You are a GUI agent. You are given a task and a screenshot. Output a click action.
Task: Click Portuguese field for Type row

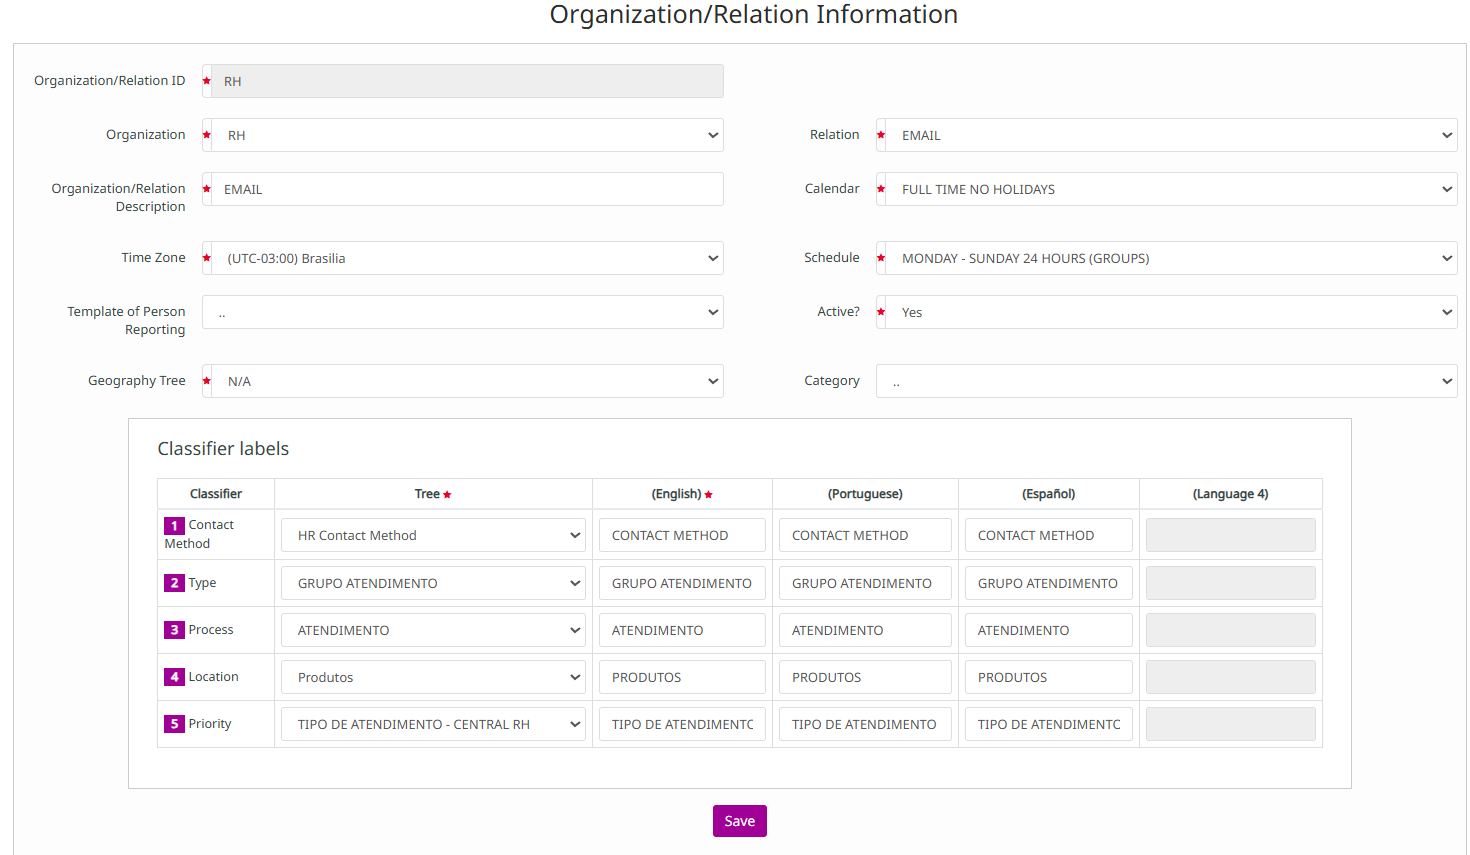[865, 583]
